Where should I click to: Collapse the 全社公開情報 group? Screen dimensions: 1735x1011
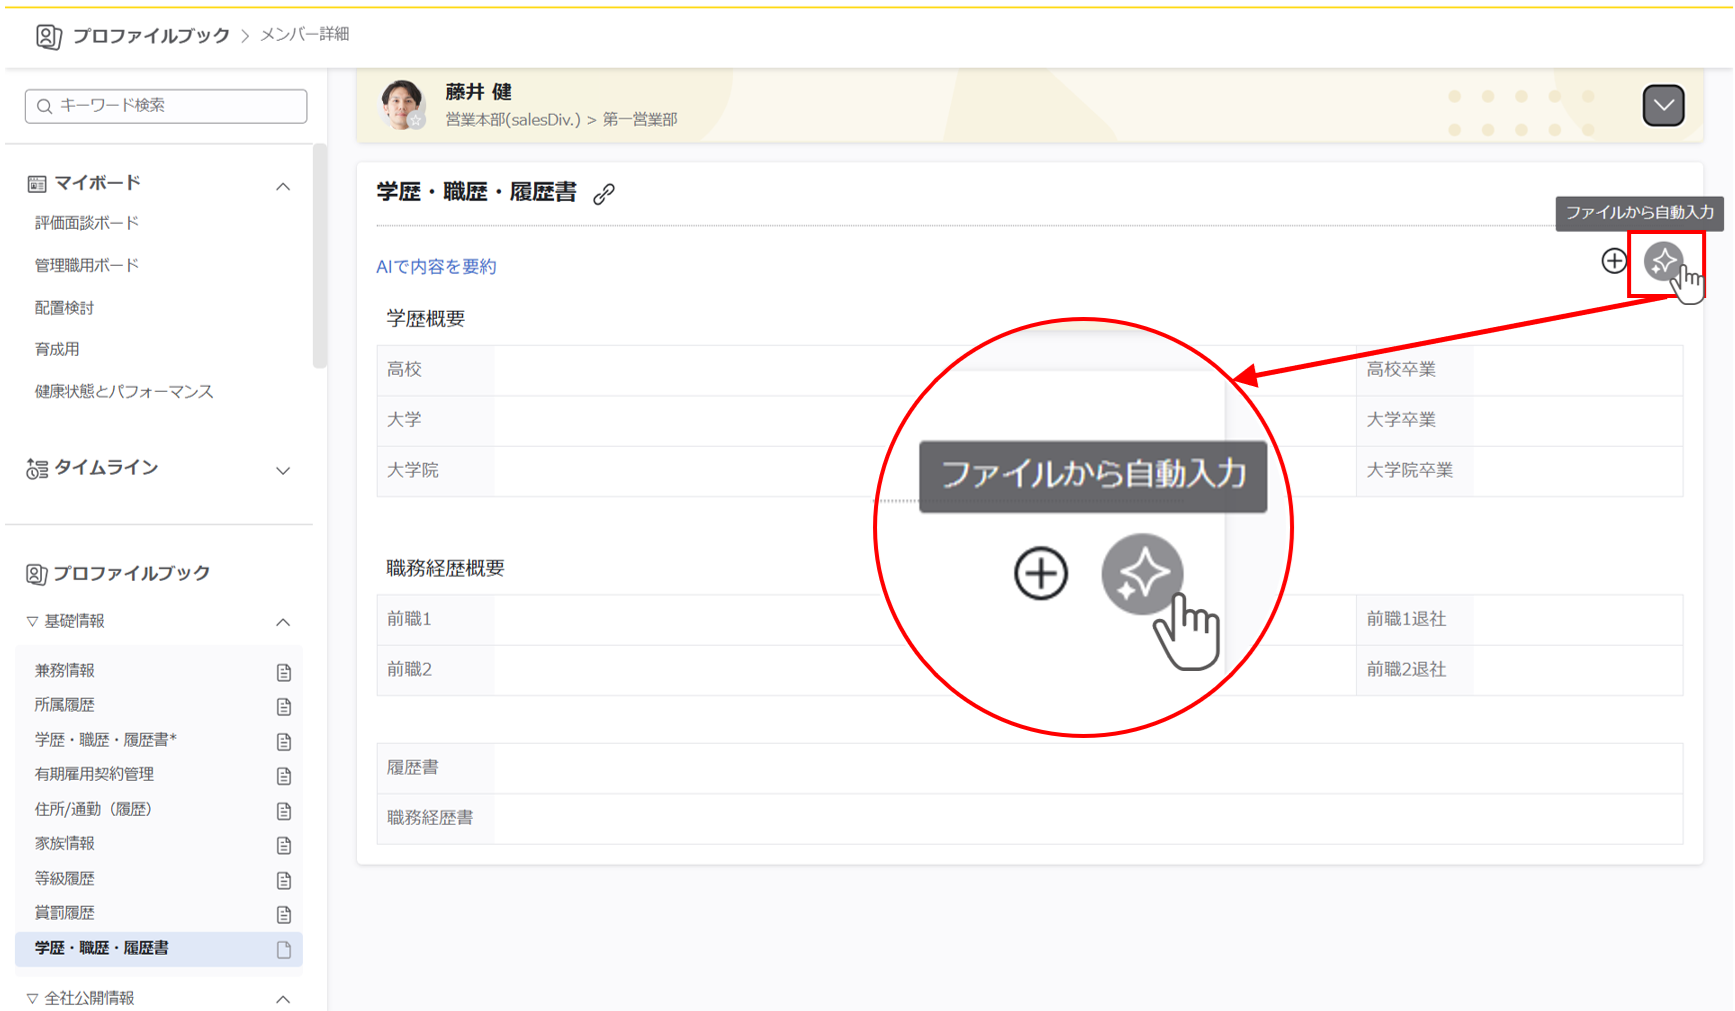(x=283, y=998)
